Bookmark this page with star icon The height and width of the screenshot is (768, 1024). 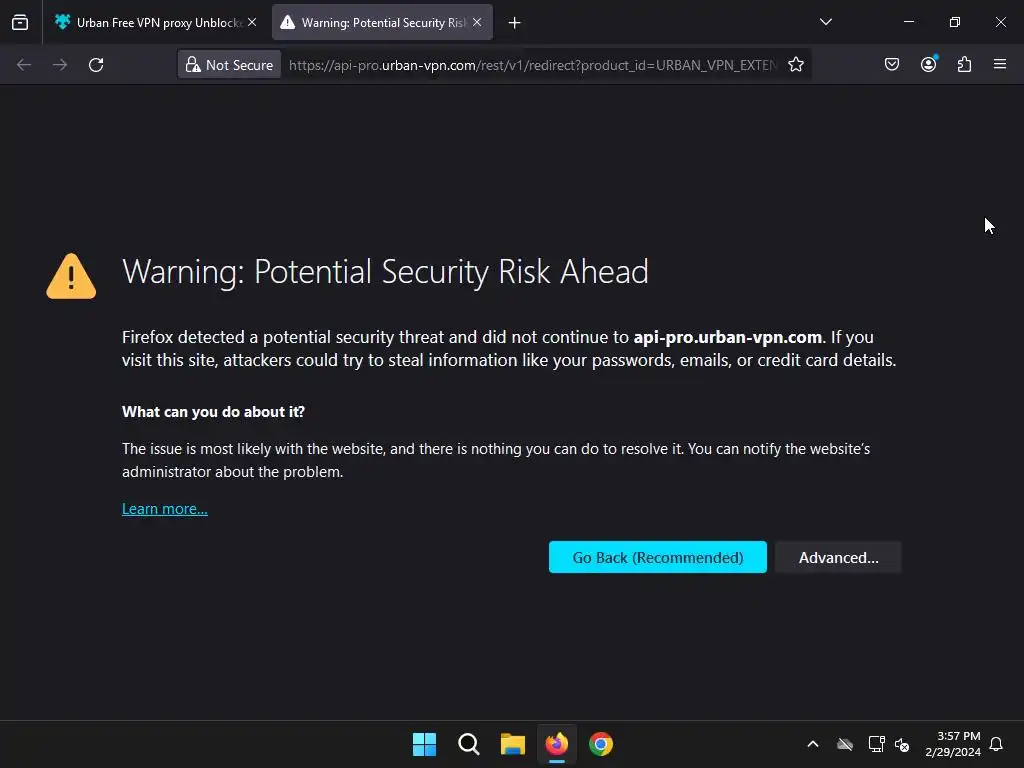coord(795,65)
